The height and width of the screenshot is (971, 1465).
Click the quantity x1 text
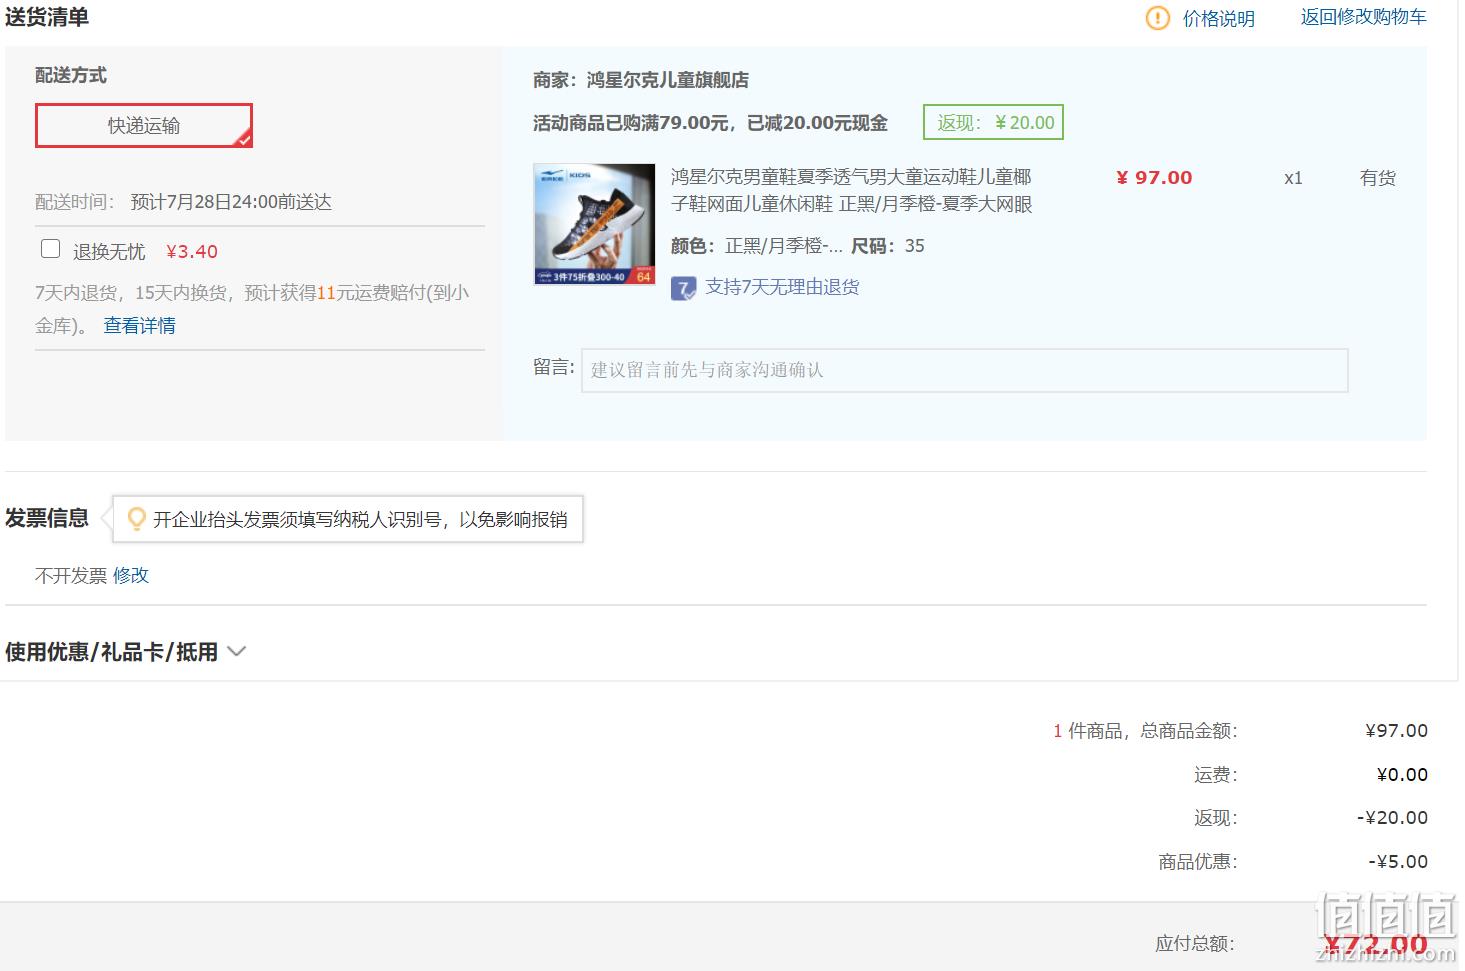click(x=1293, y=178)
